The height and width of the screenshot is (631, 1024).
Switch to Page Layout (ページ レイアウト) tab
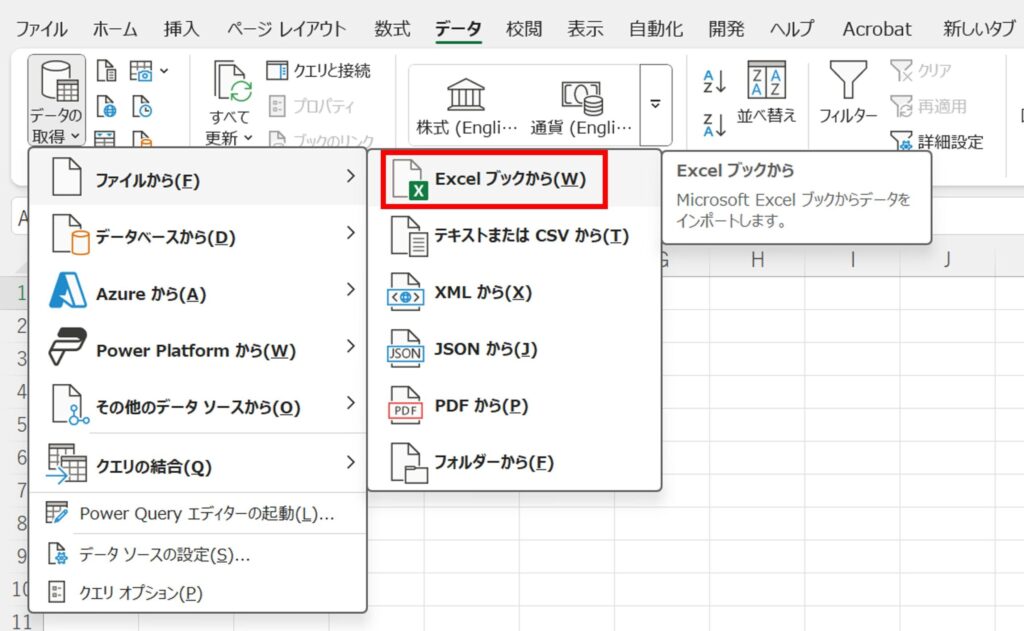(286, 29)
